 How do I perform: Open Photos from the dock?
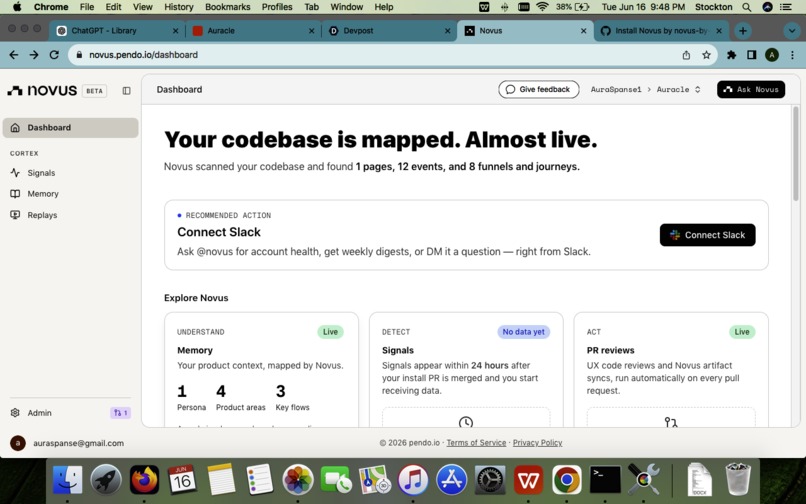pos(298,480)
